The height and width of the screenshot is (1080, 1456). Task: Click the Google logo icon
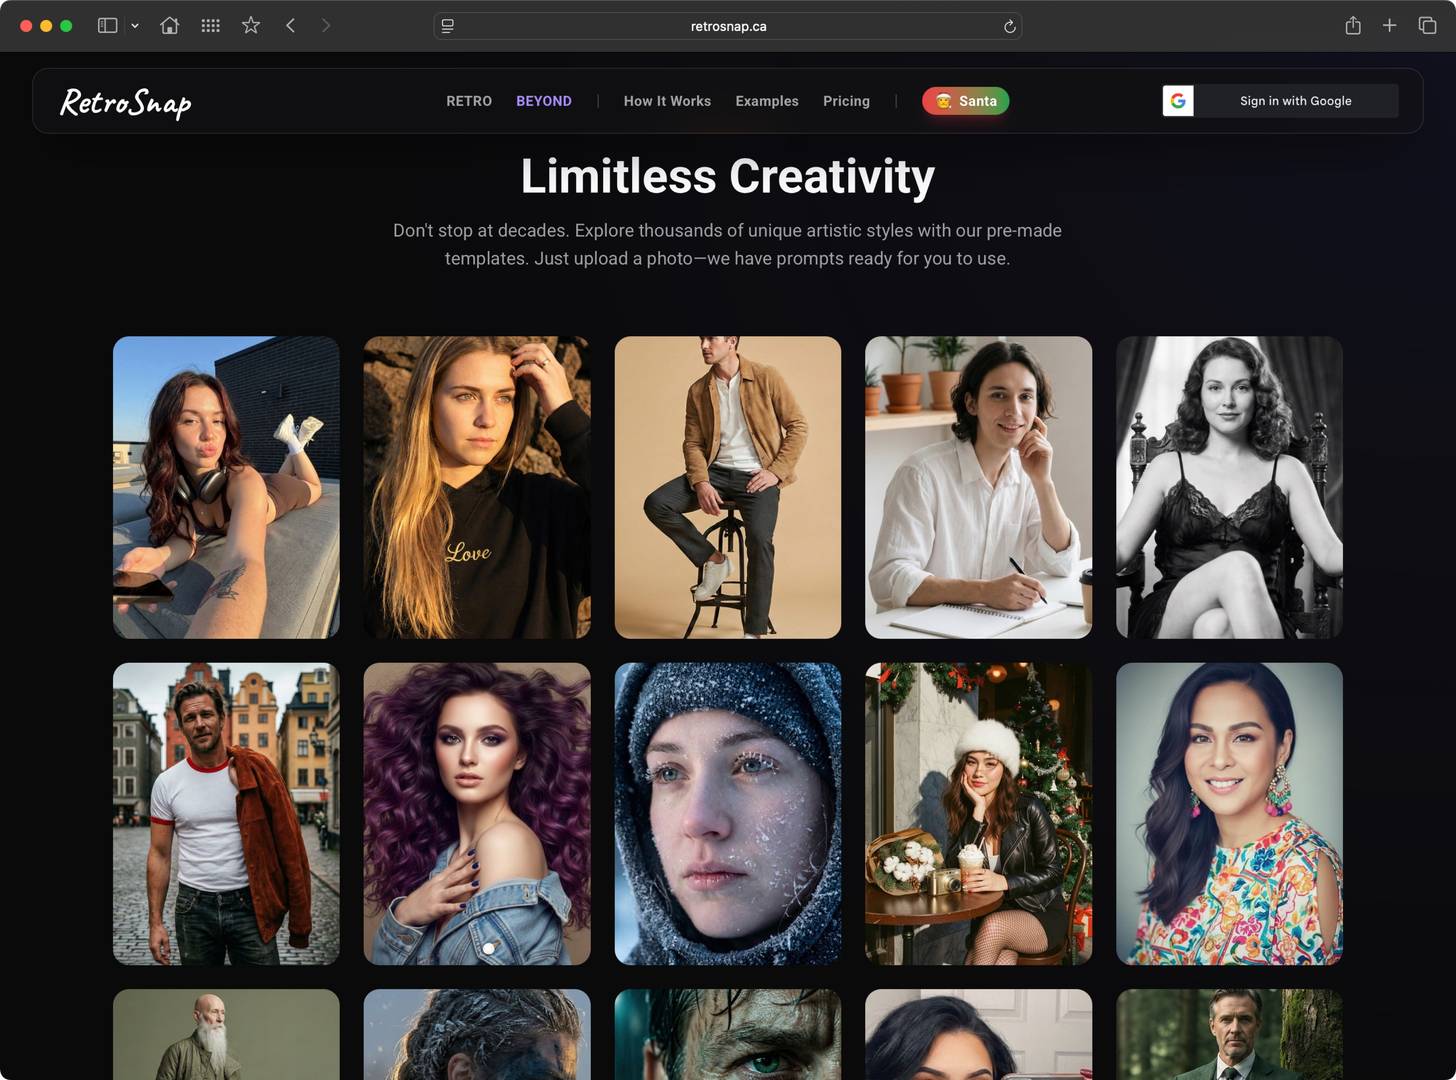tap(1178, 101)
